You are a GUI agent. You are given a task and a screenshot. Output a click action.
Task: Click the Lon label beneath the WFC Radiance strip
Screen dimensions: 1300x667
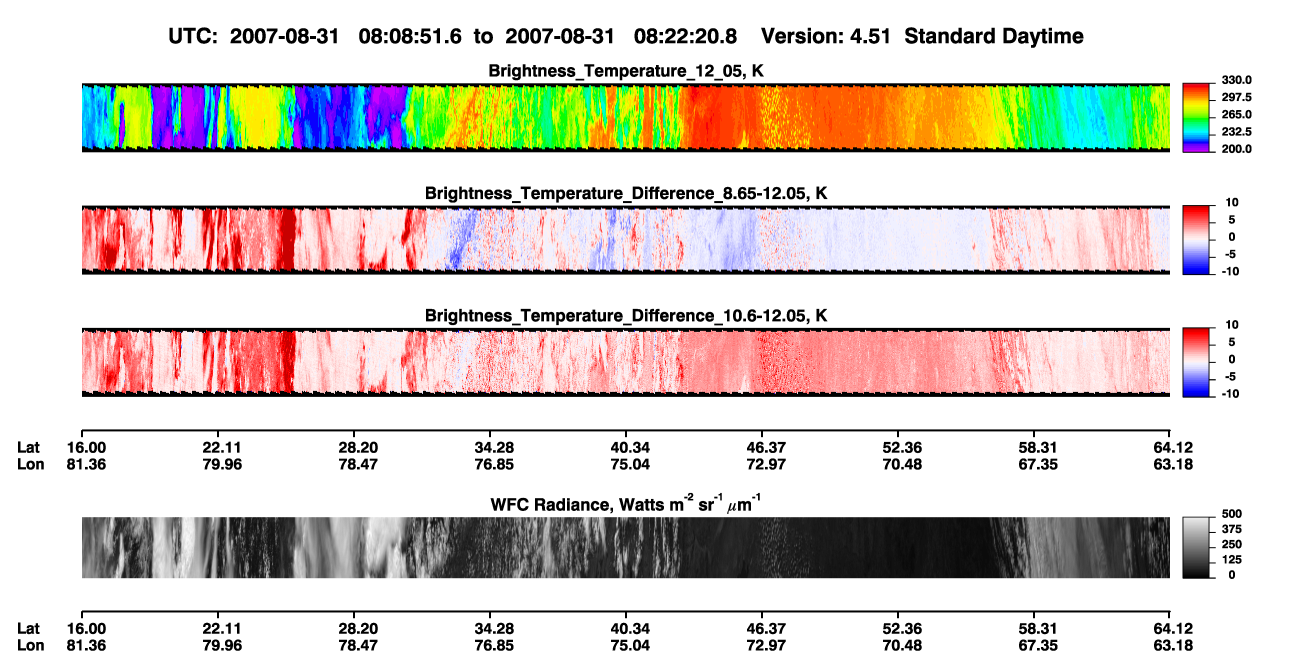[29, 645]
